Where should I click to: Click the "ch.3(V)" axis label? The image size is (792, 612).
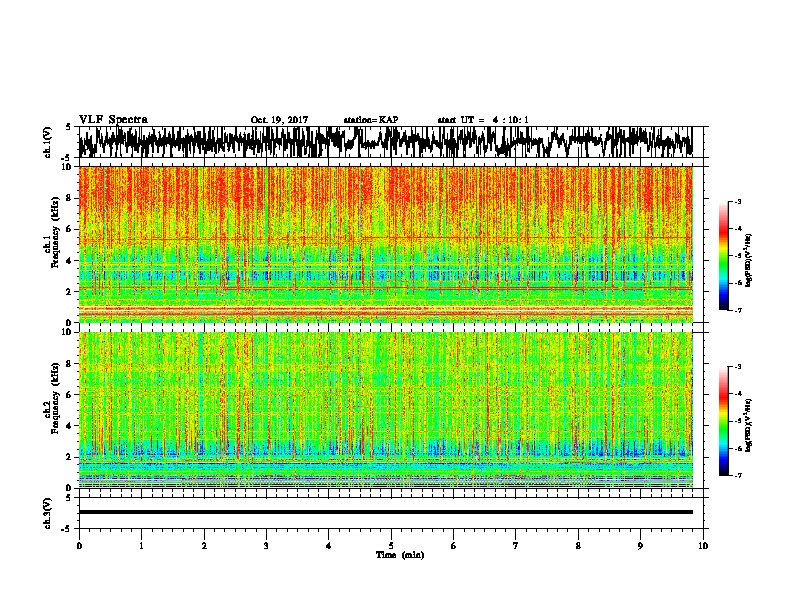47,513
